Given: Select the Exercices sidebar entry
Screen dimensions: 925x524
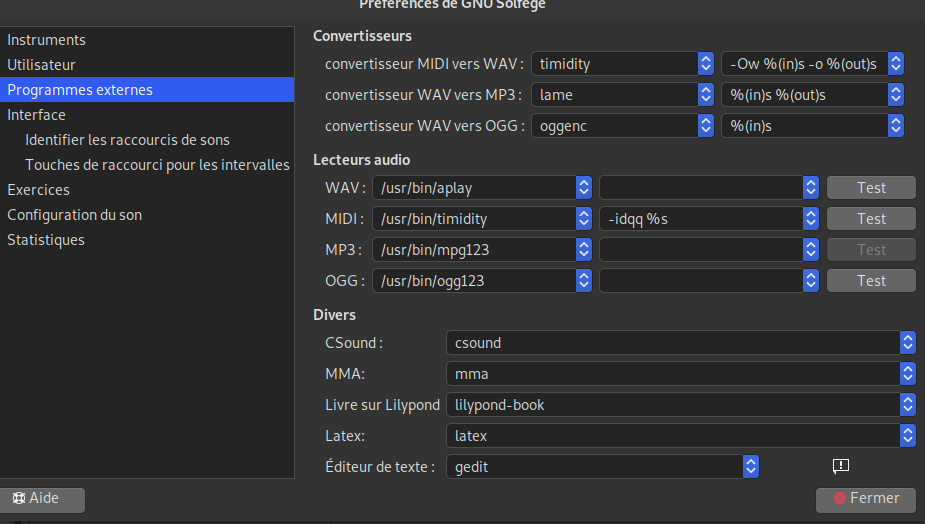Looking at the screenshot, I should coord(38,190).
